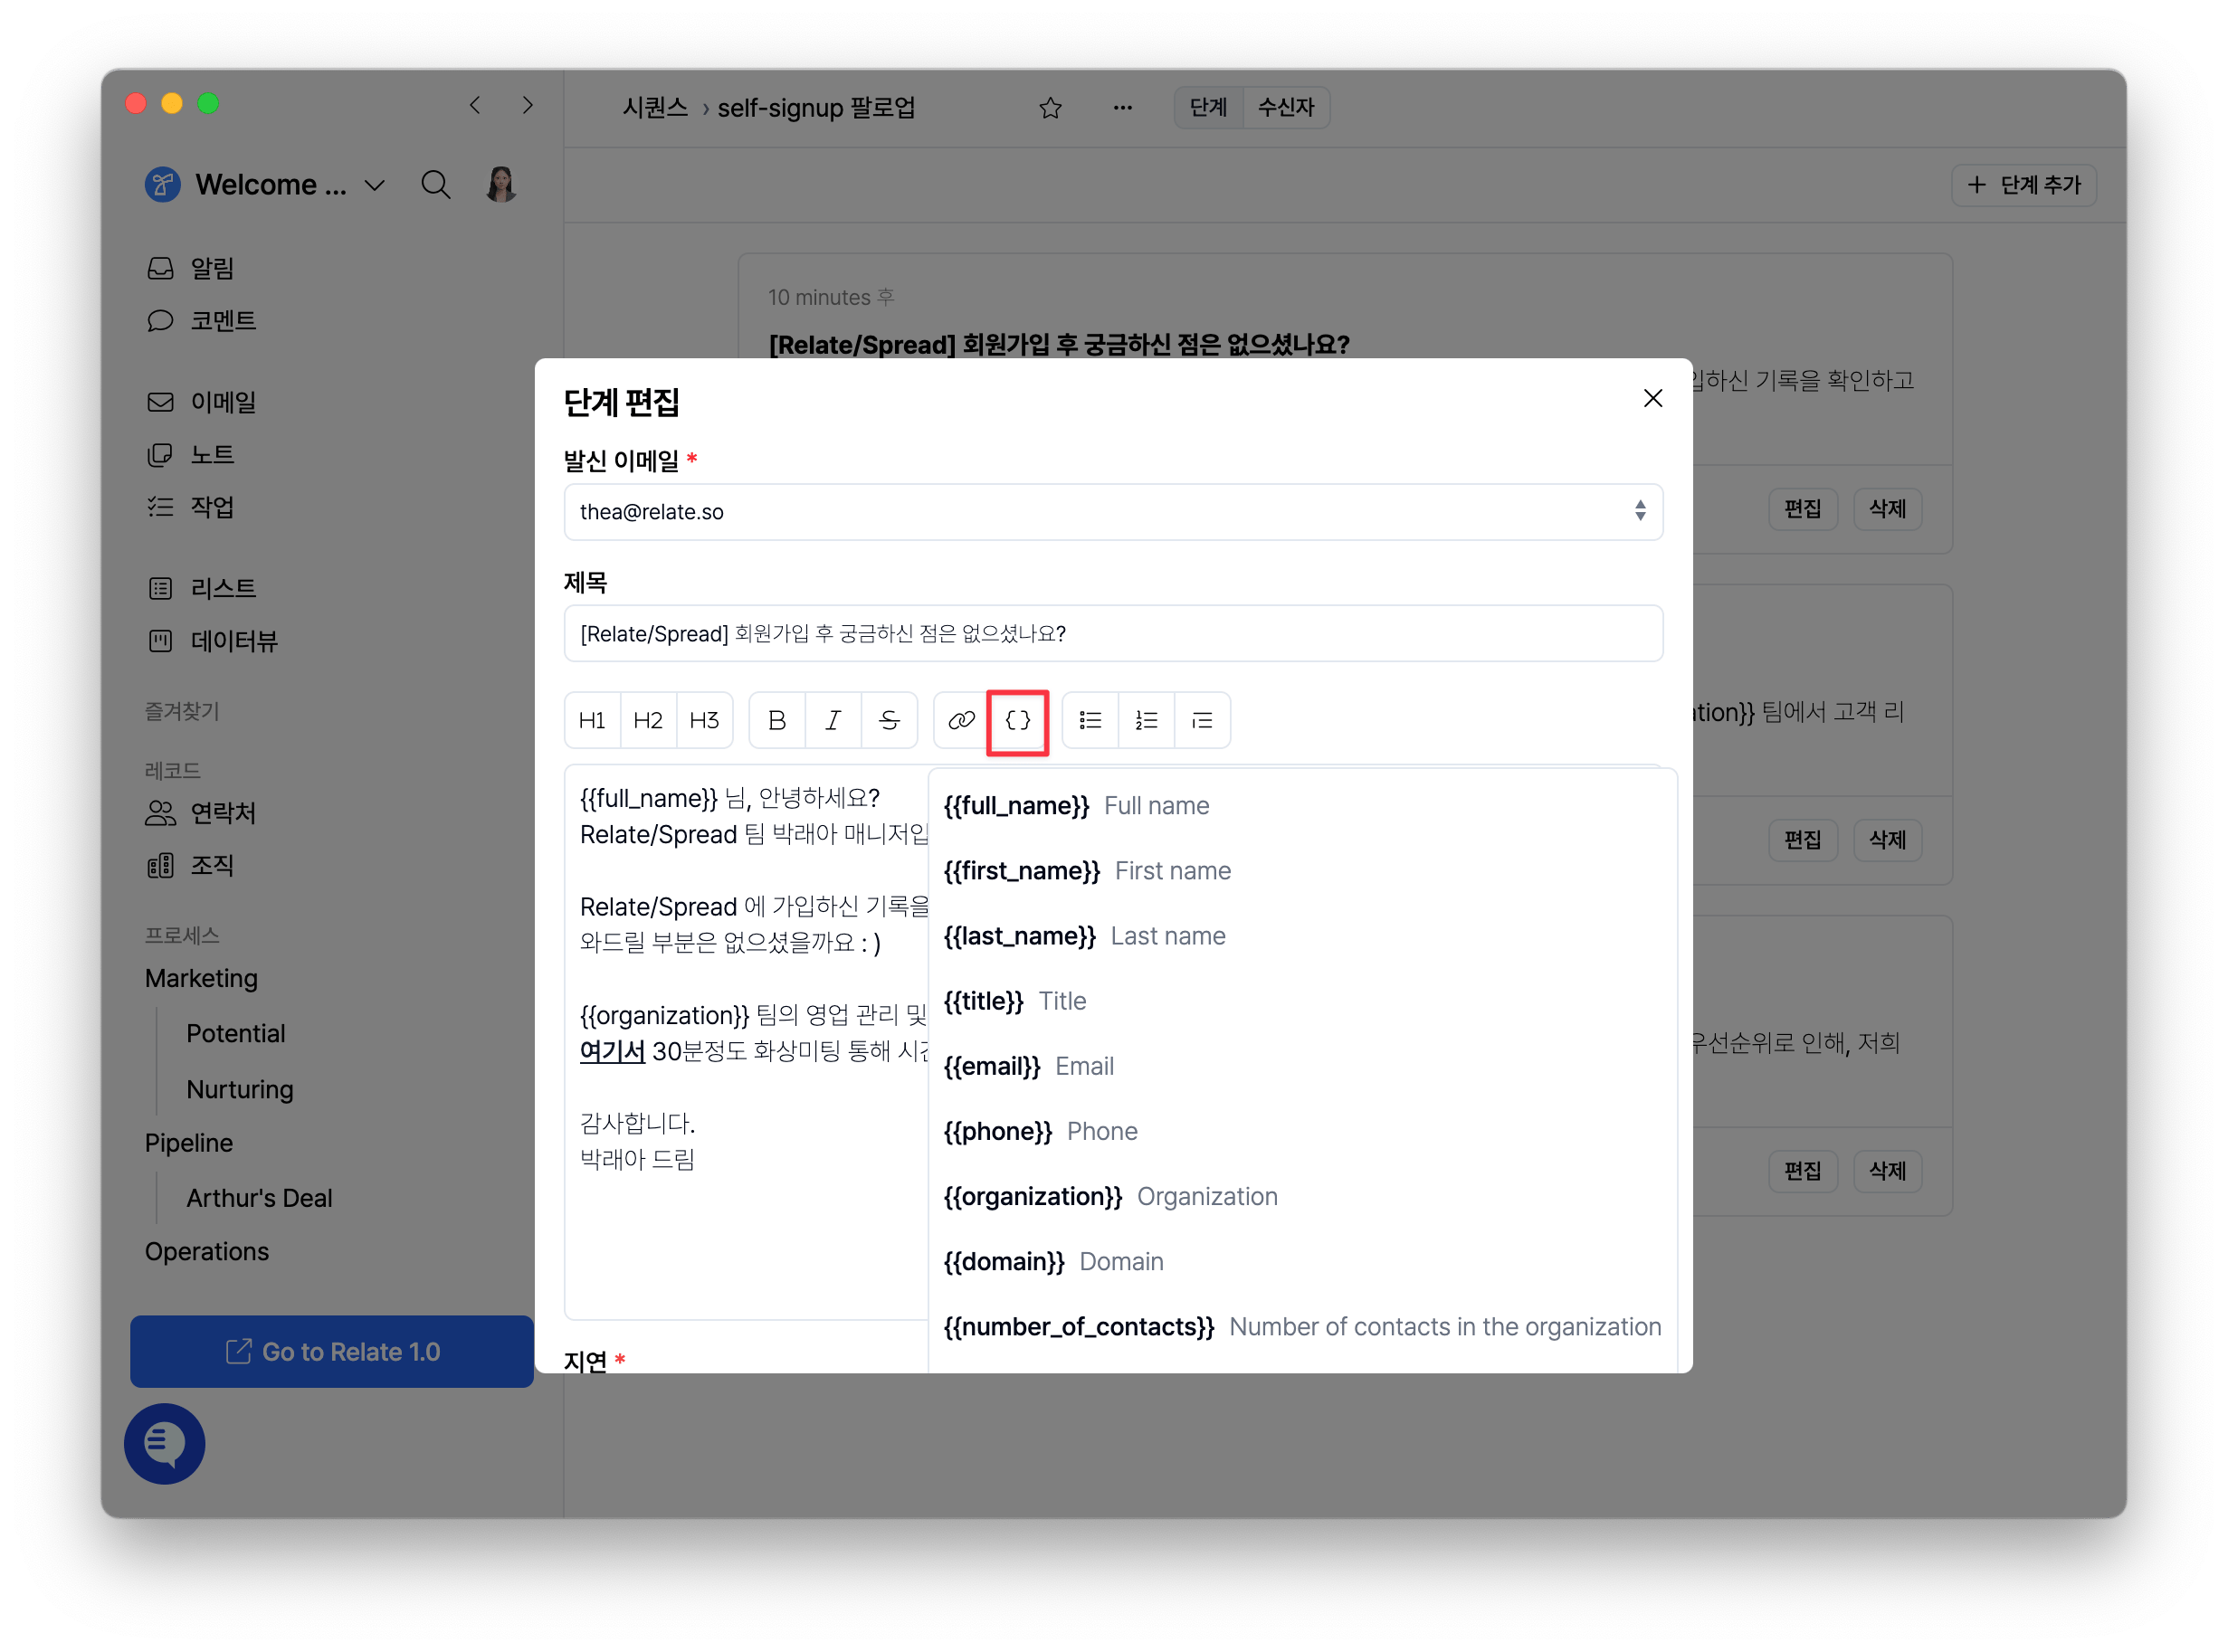This screenshot has height=1652, width=2228.
Task: Switch to the 수신자 tab
Action: click(1286, 107)
